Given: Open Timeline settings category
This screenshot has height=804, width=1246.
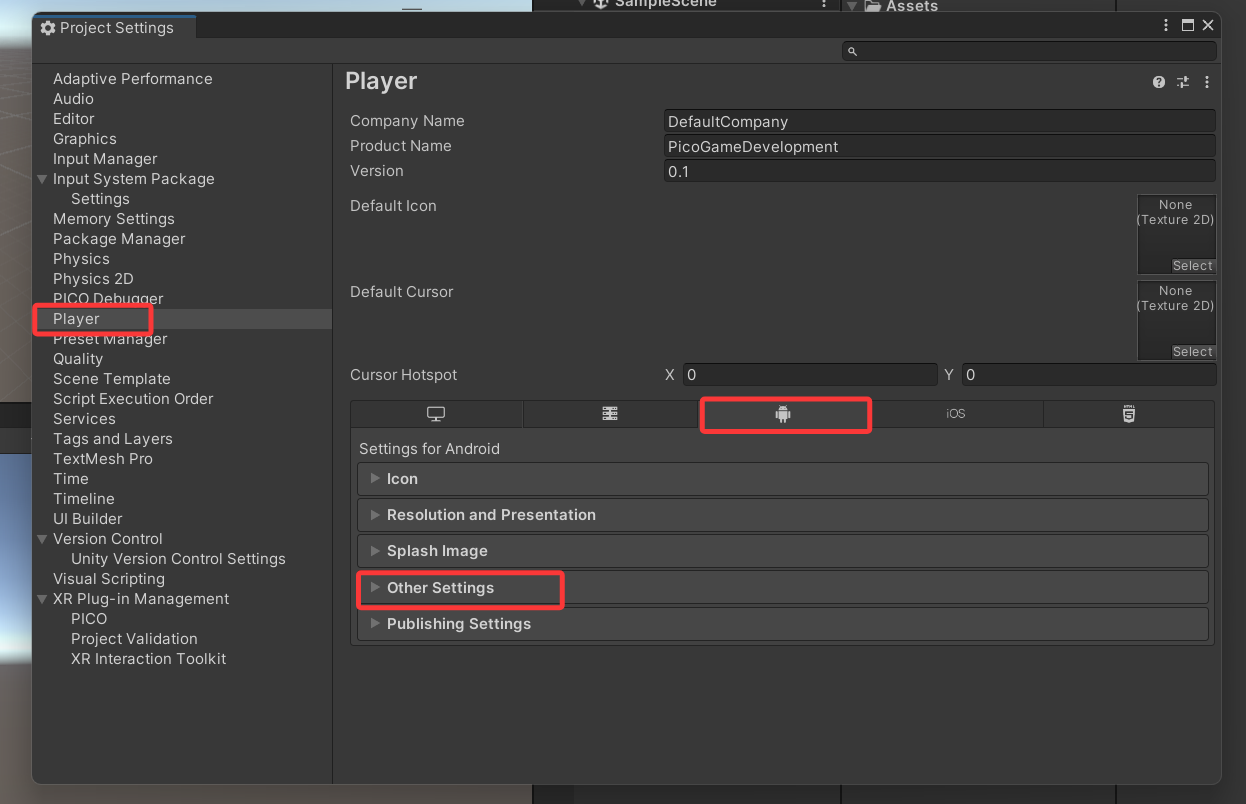Looking at the screenshot, I should 83,499.
